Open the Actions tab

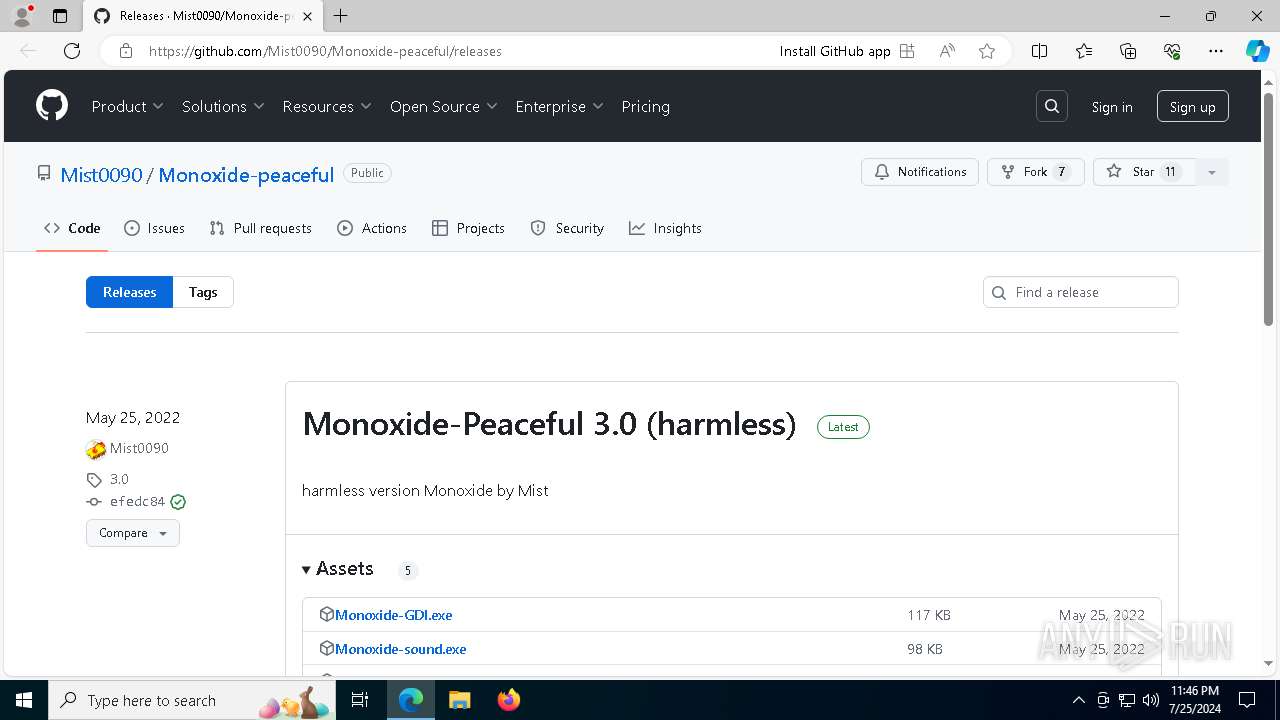click(x=372, y=228)
